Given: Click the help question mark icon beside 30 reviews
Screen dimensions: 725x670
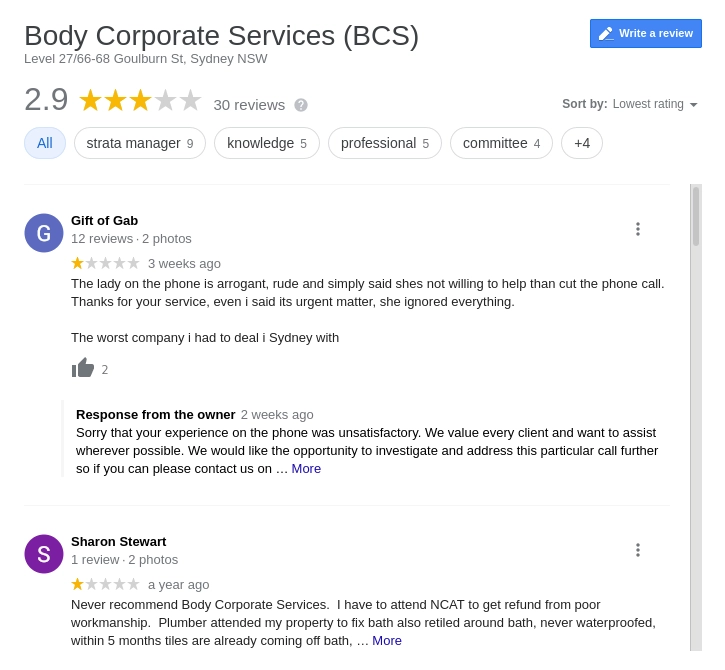Looking at the screenshot, I should click(x=301, y=105).
